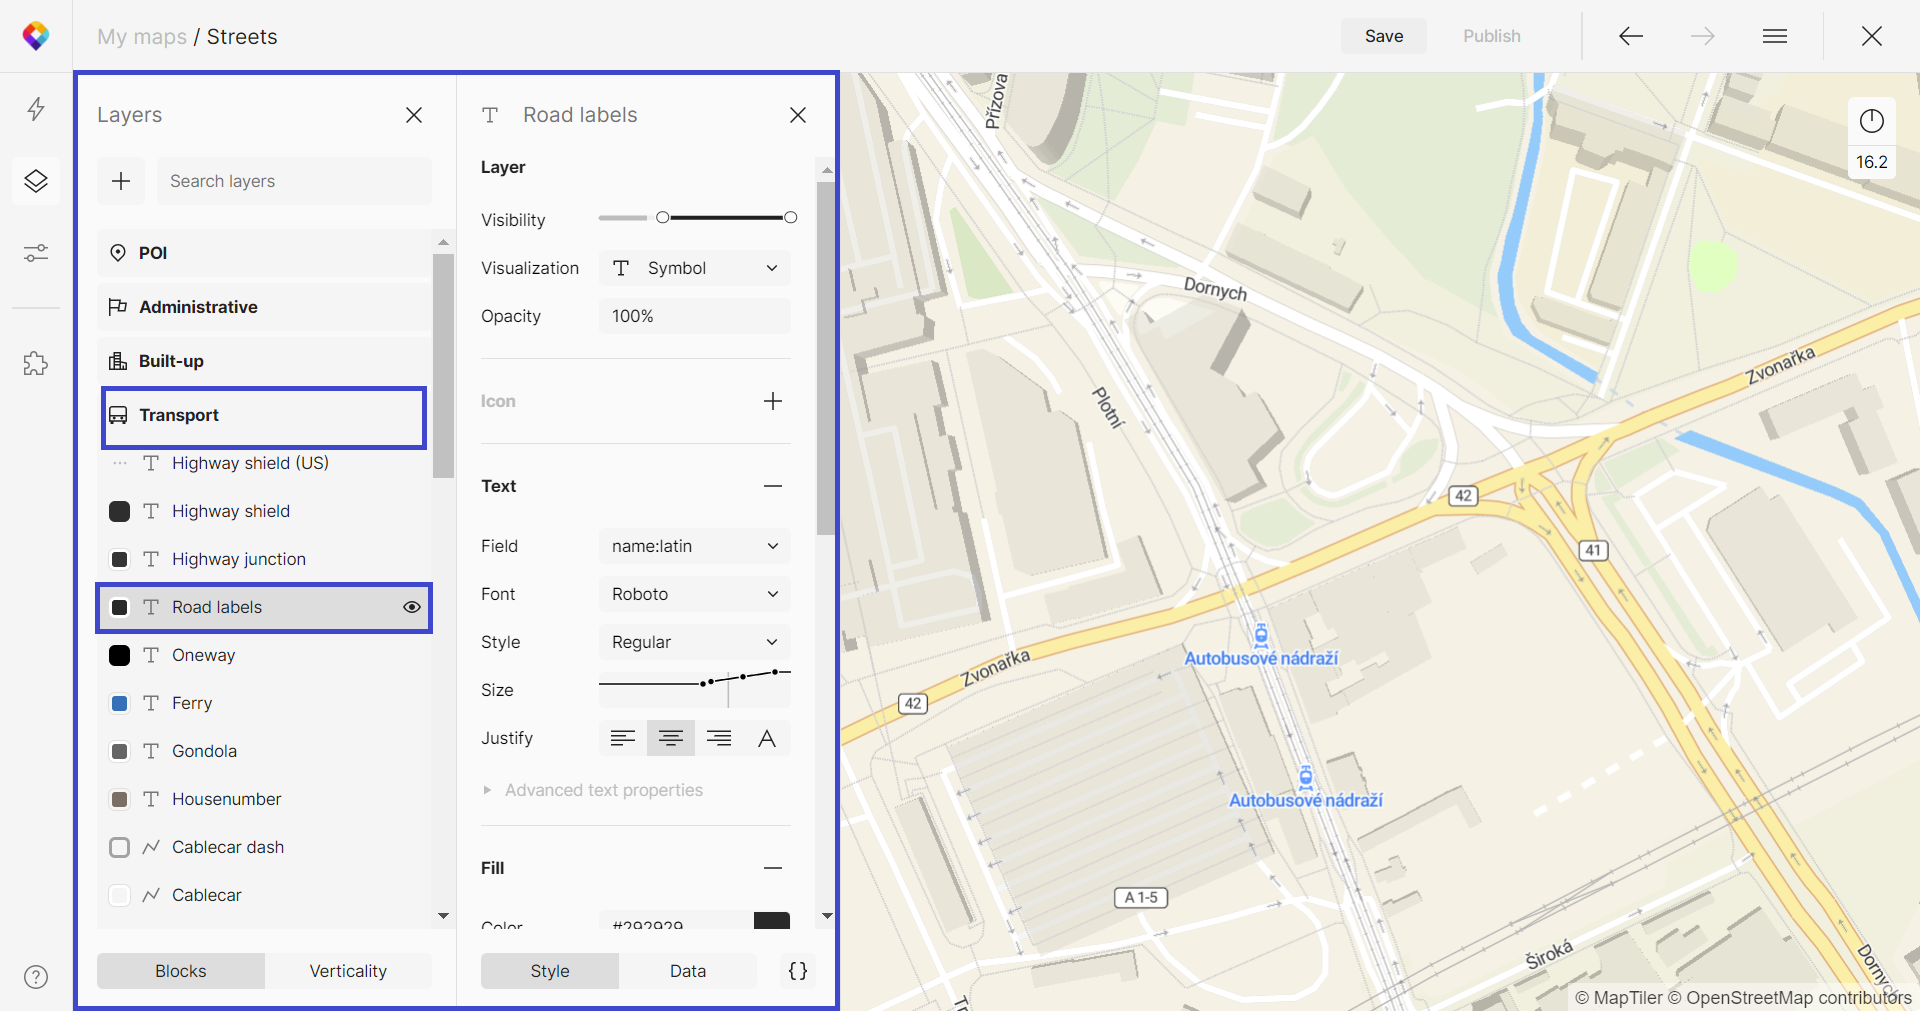Switch to the Data tab
This screenshot has width=1920, height=1011.
pyautogui.click(x=688, y=971)
